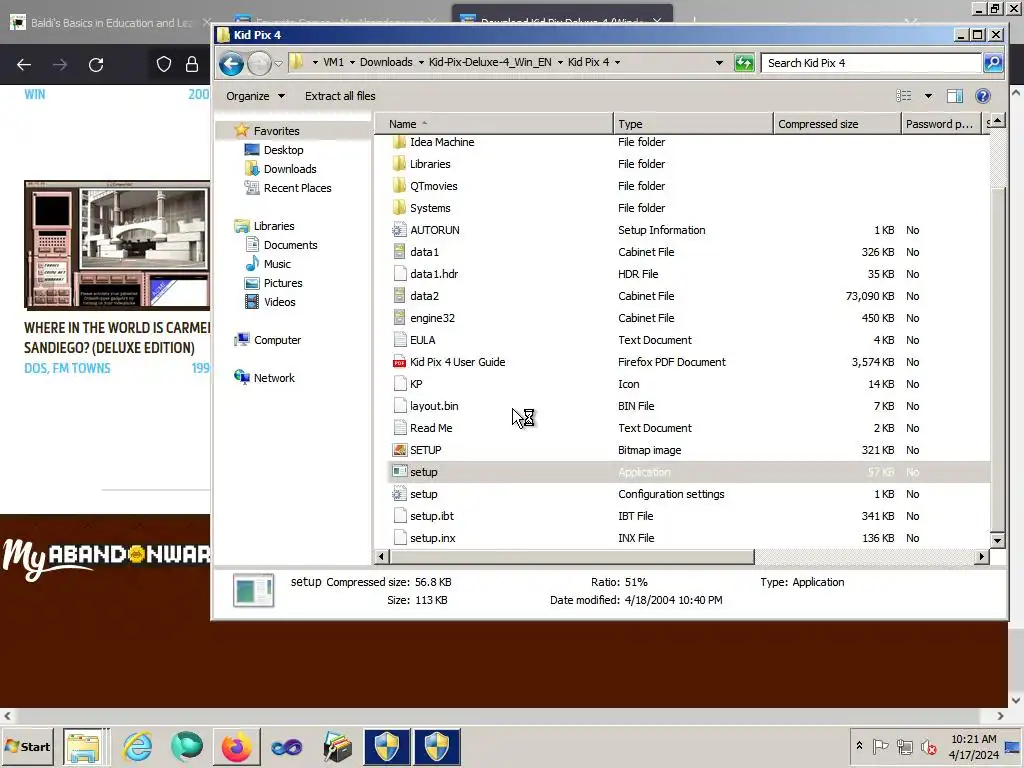Select the setup.inx file row

pyautogui.click(x=689, y=538)
